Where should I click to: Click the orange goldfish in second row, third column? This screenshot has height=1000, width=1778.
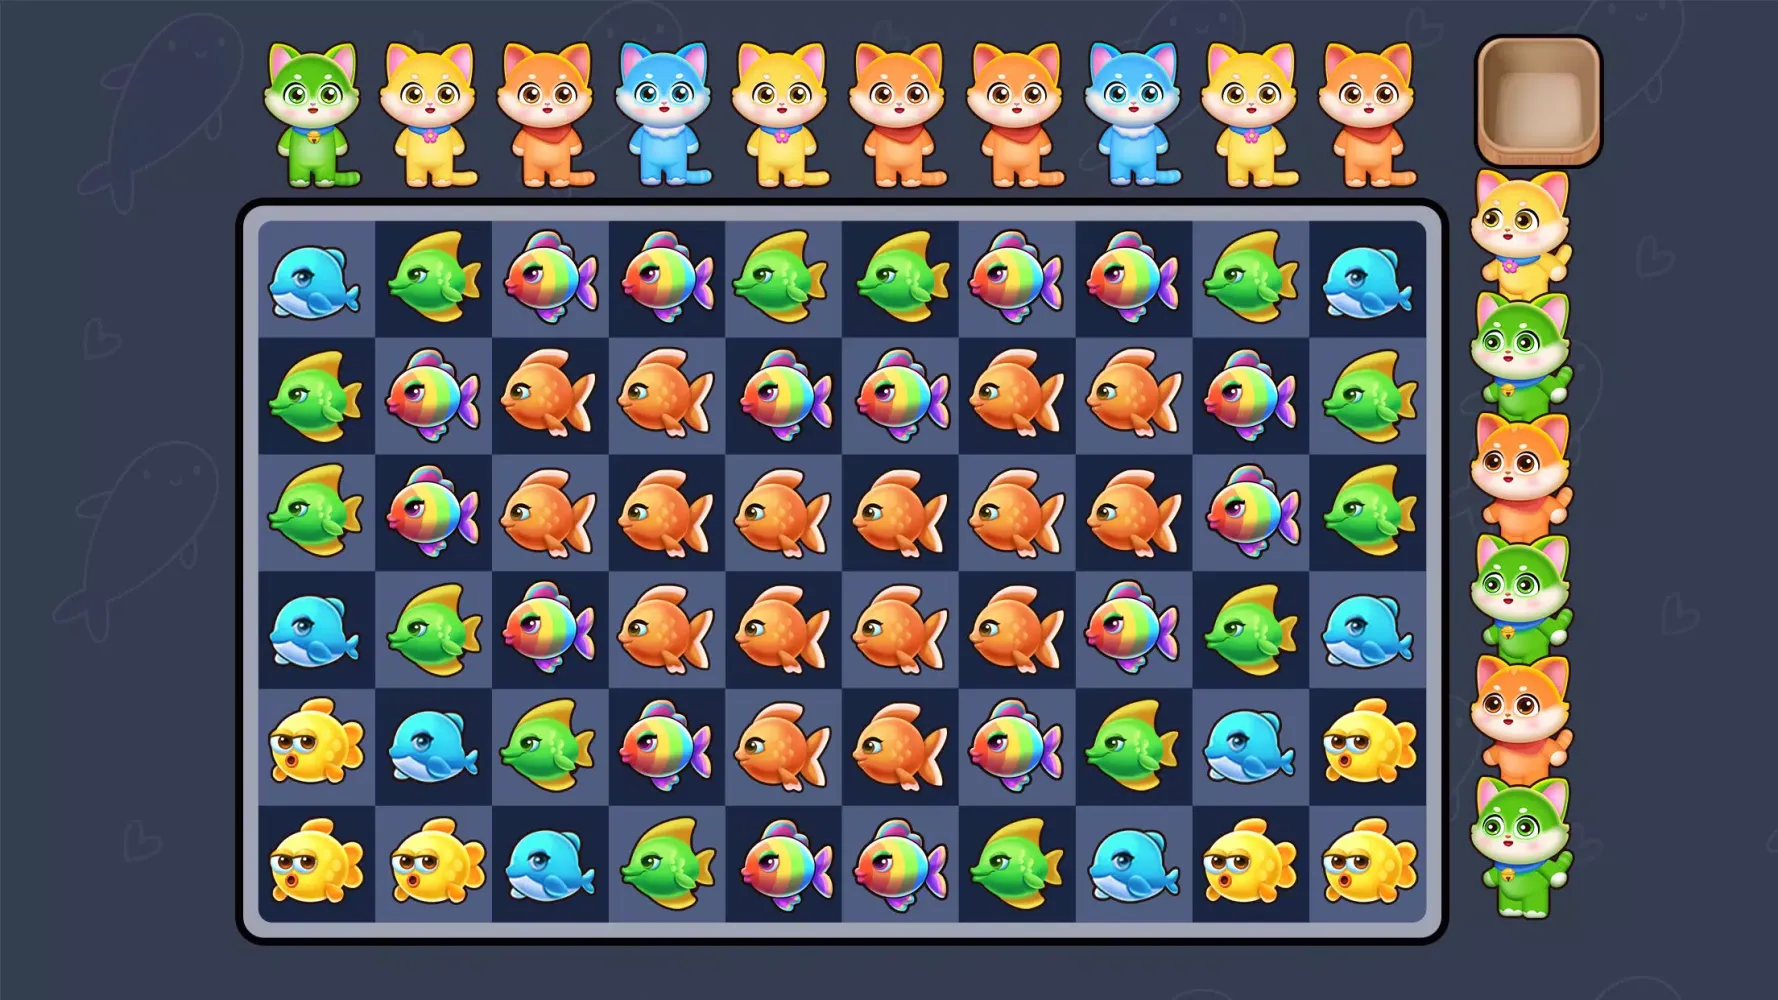tap(549, 395)
